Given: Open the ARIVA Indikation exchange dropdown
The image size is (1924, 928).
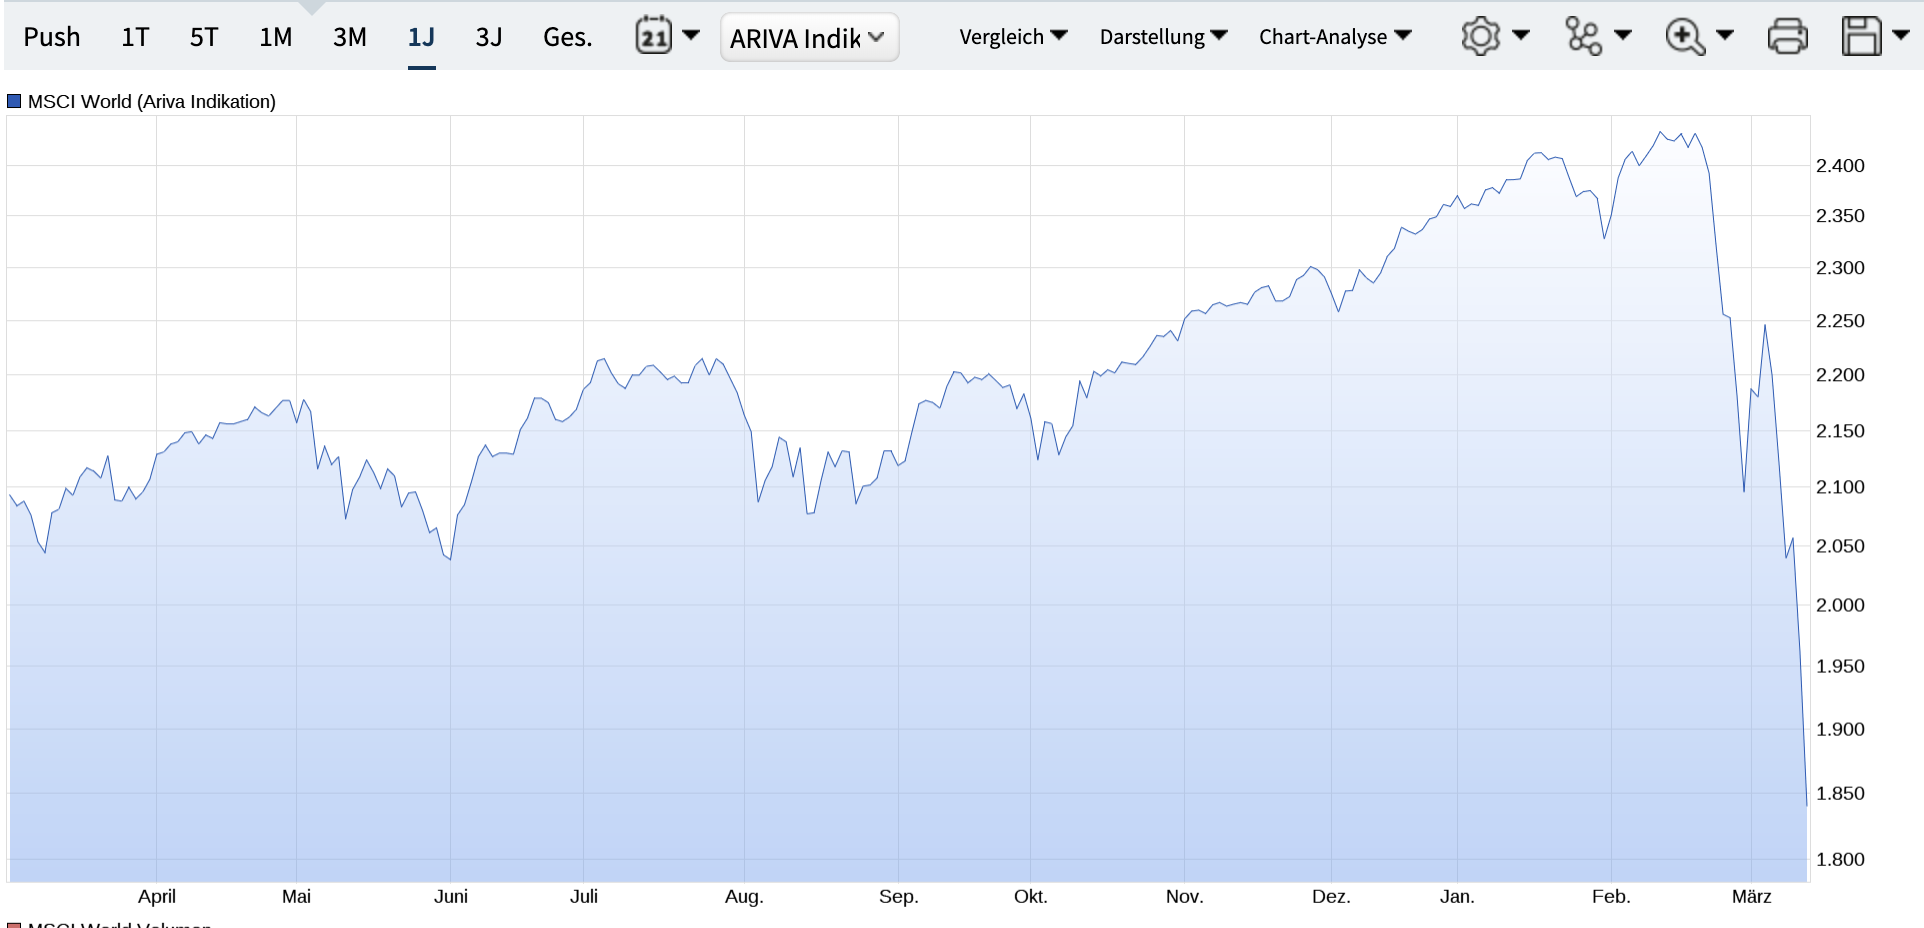Looking at the screenshot, I should [x=809, y=38].
